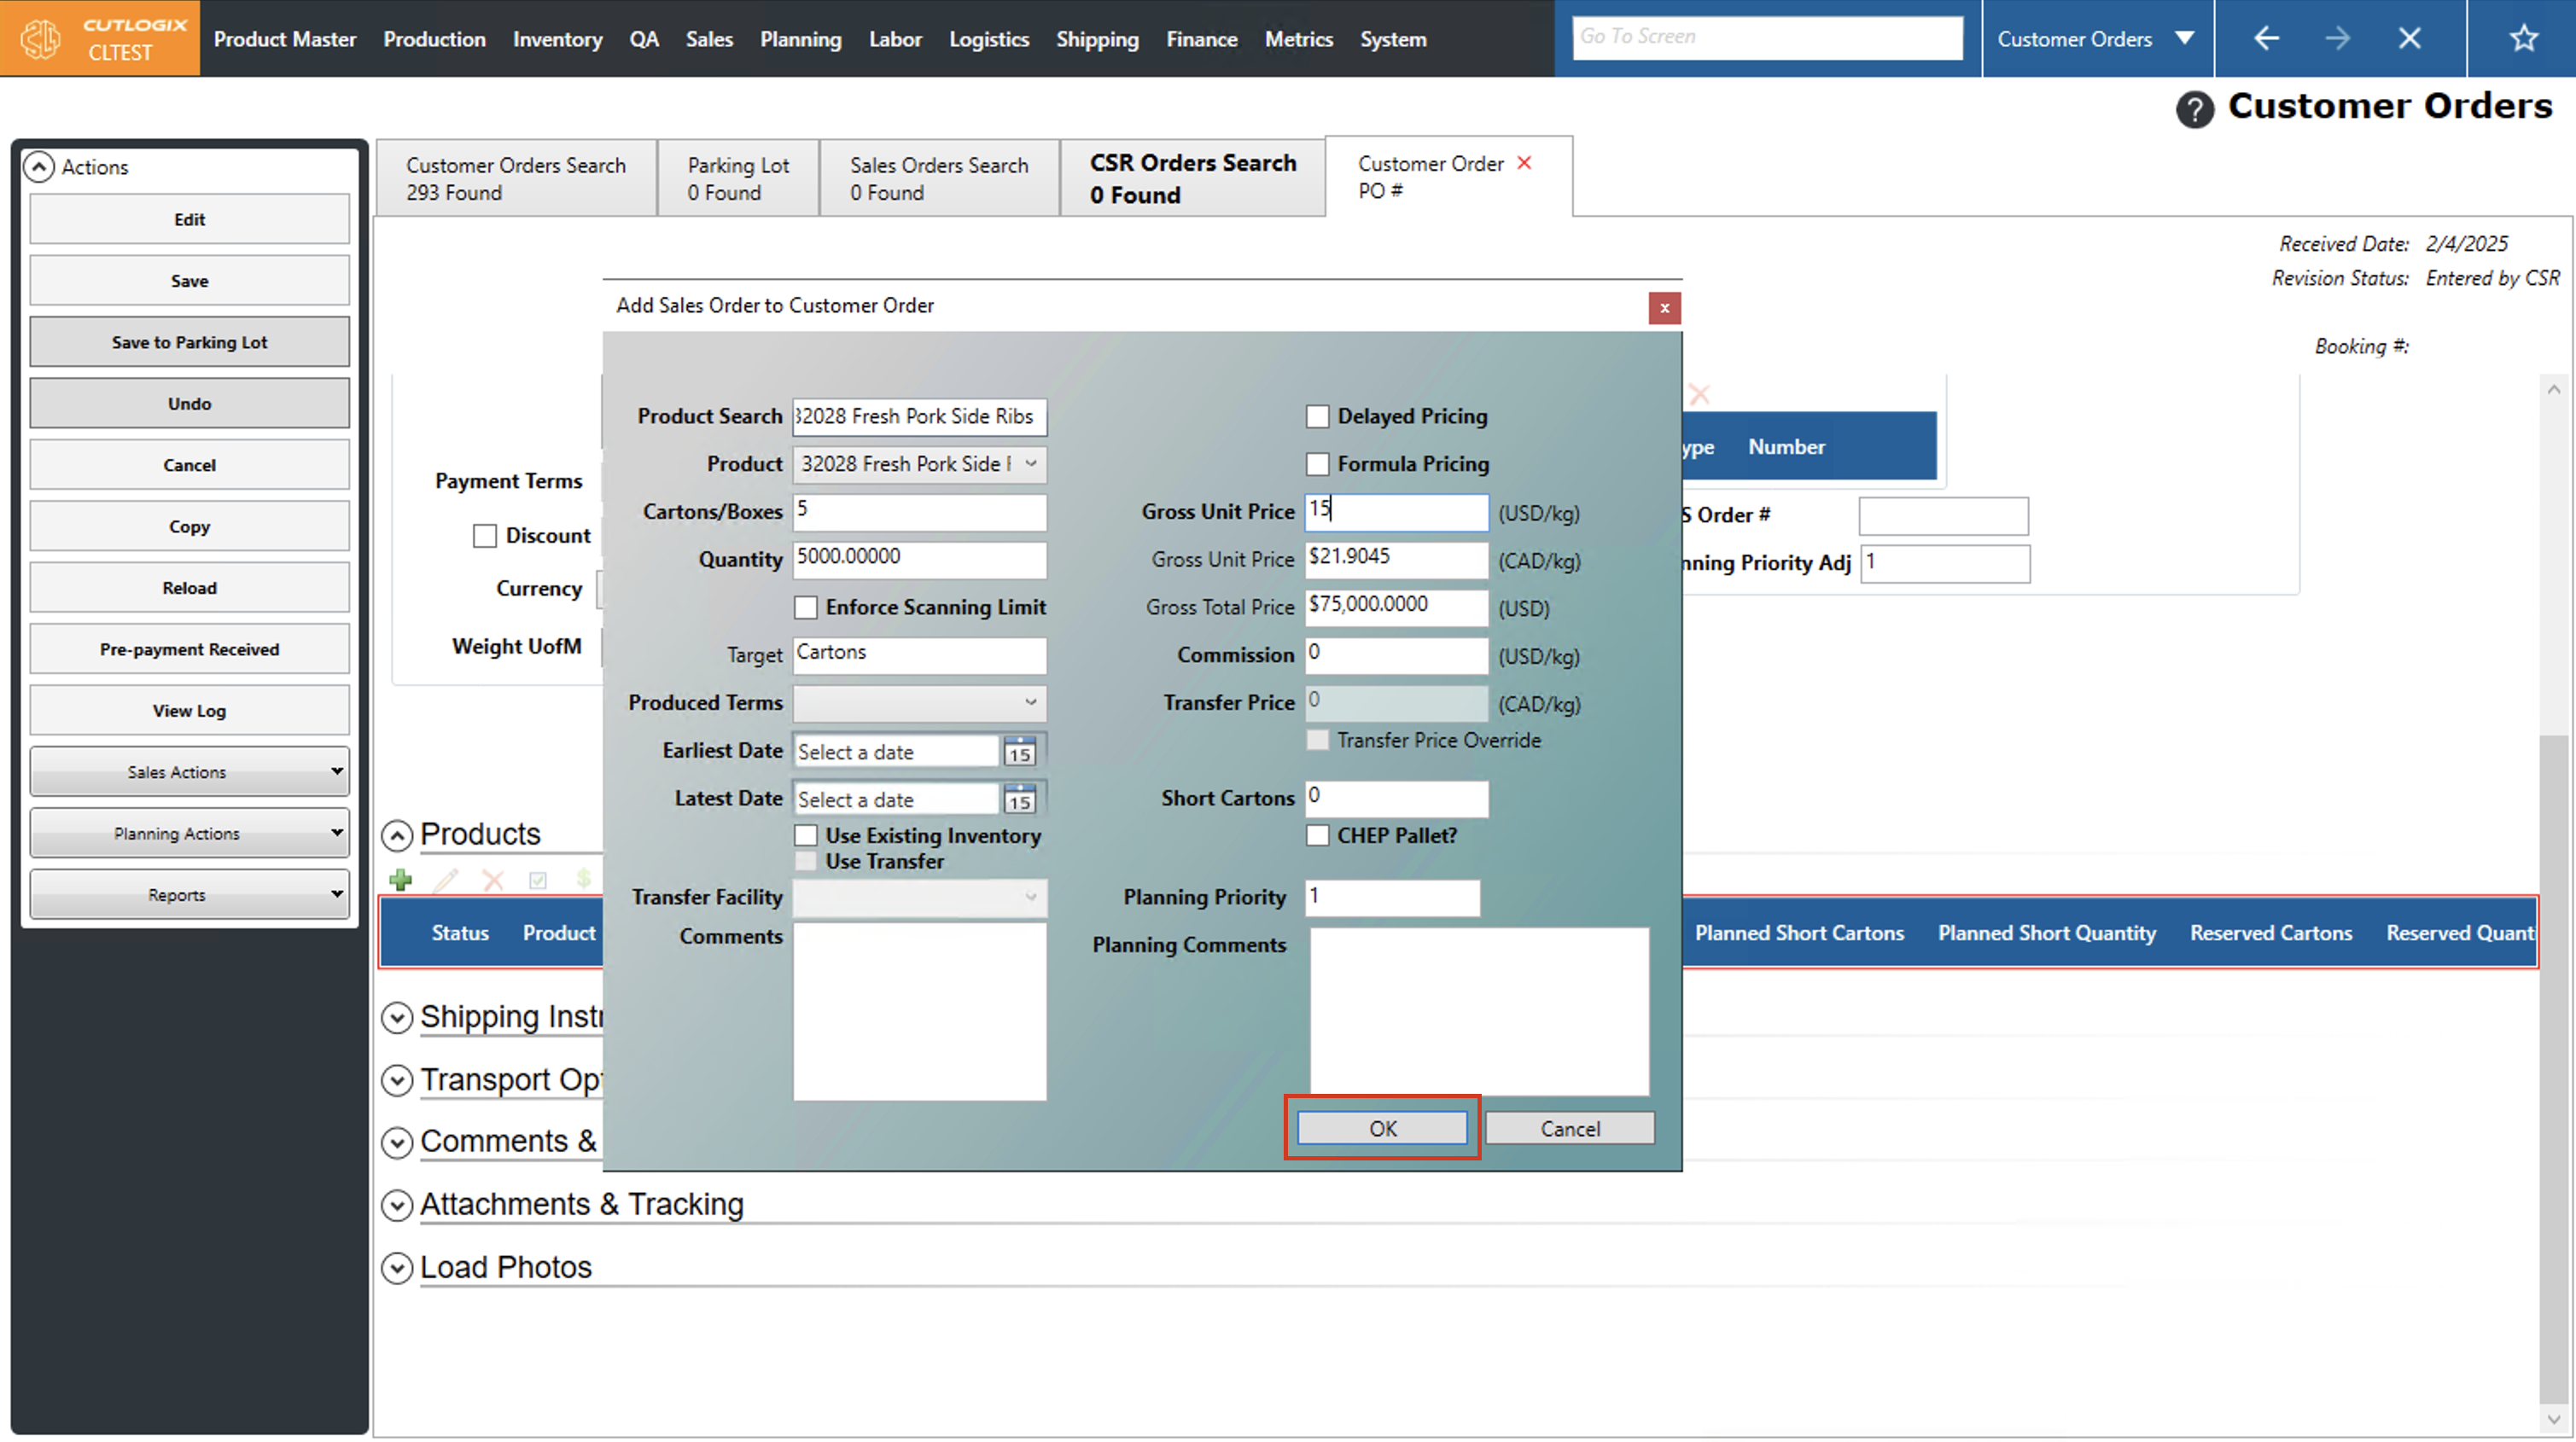Click the help question mark icon
This screenshot has width=2576, height=1442.
click(2194, 108)
